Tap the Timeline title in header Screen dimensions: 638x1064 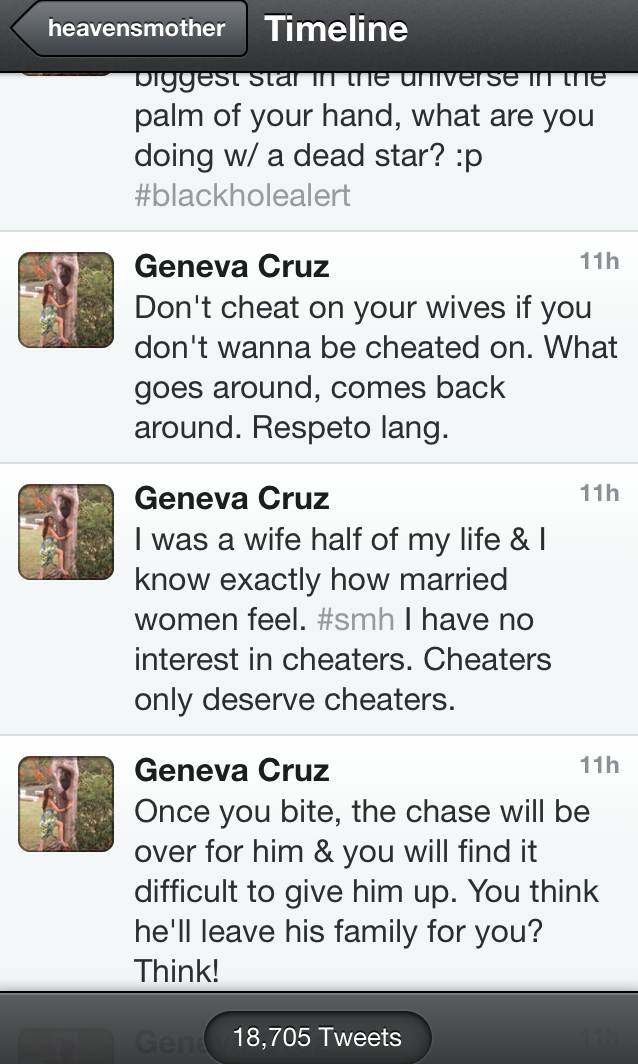336,29
